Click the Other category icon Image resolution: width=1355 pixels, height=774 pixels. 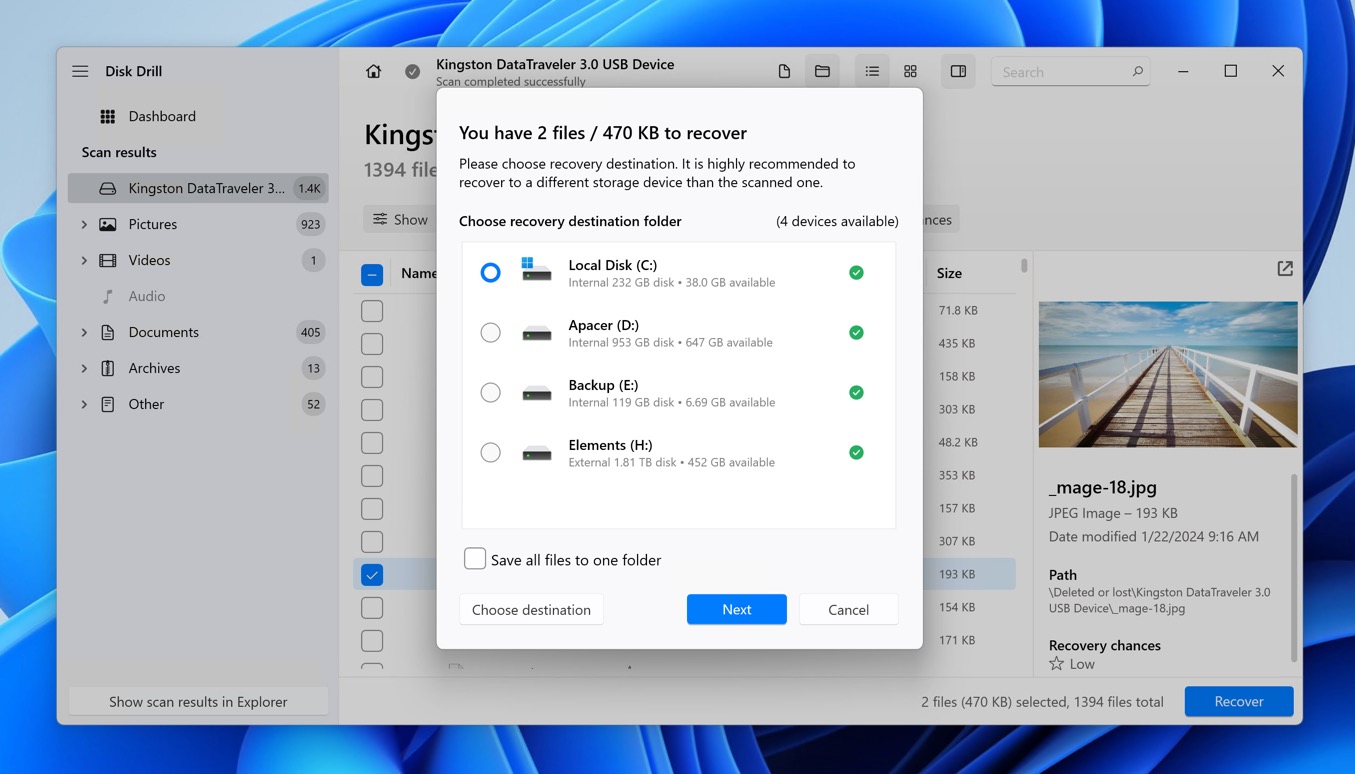click(x=107, y=404)
